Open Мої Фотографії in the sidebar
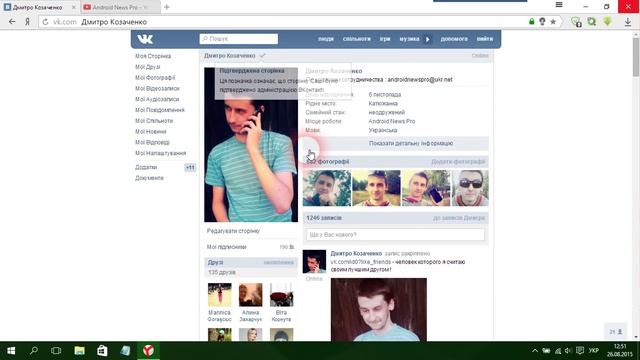Viewport: 640px width, 360px height. pos(155,78)
